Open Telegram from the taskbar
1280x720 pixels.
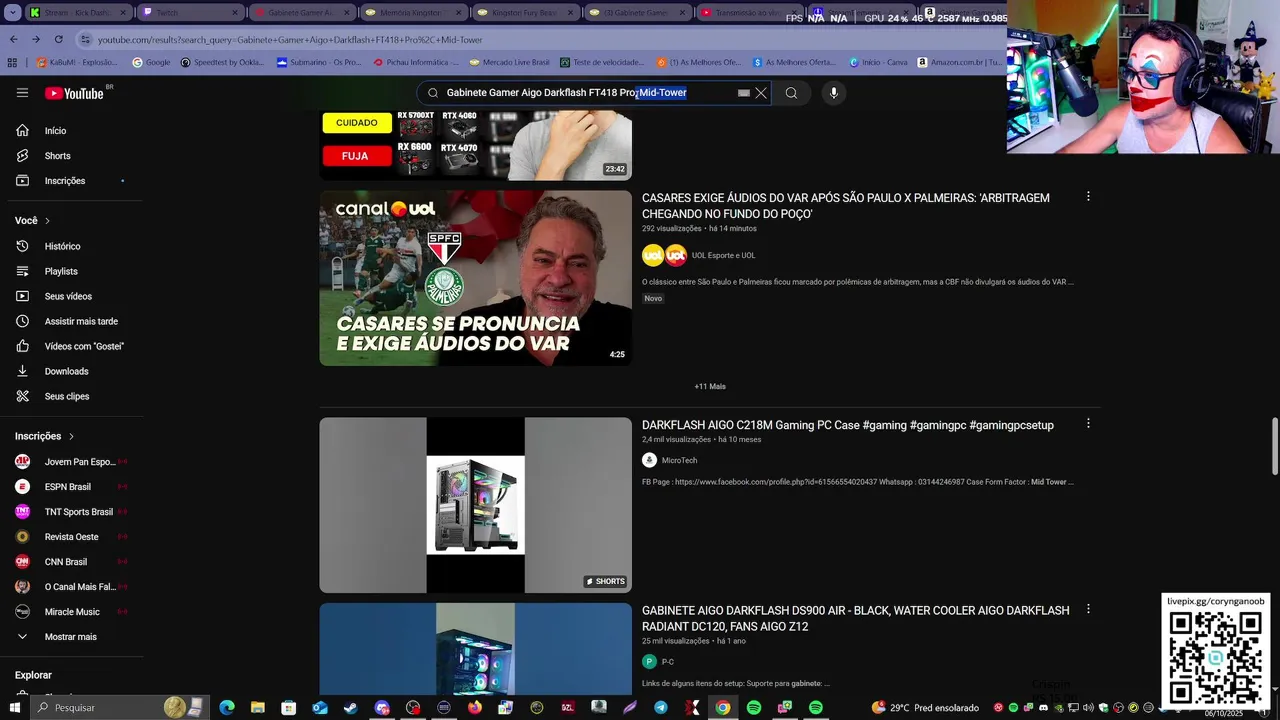(x=661, y=707)
